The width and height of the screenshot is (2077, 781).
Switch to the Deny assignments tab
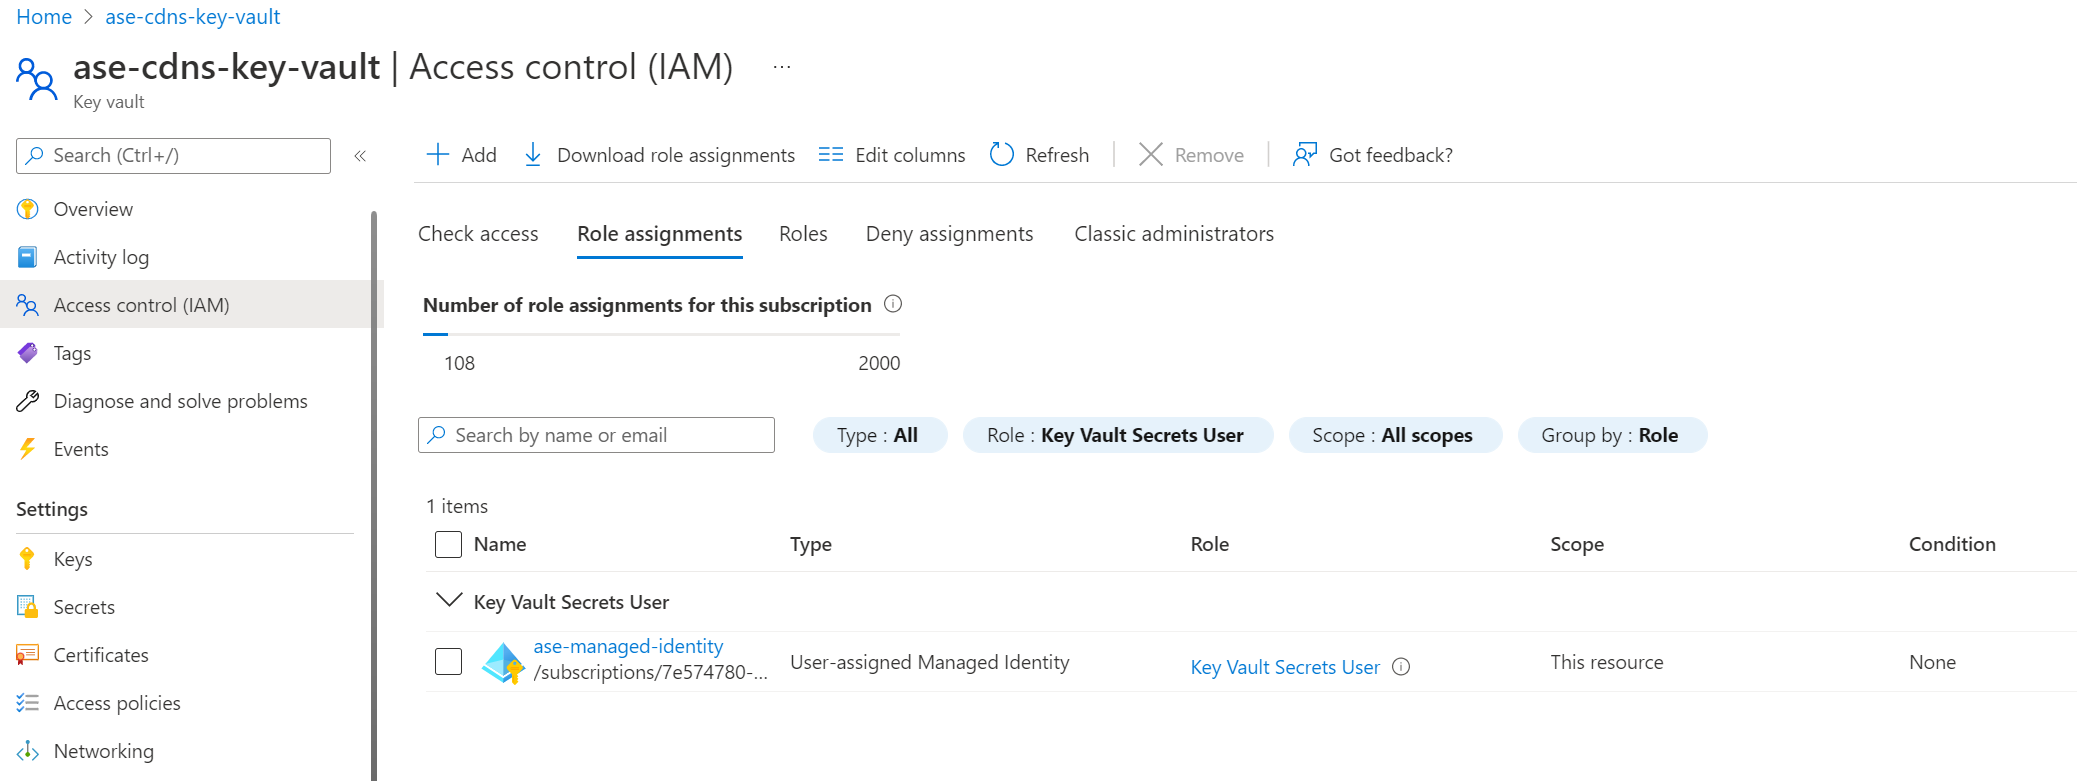[x=949, y=234]
